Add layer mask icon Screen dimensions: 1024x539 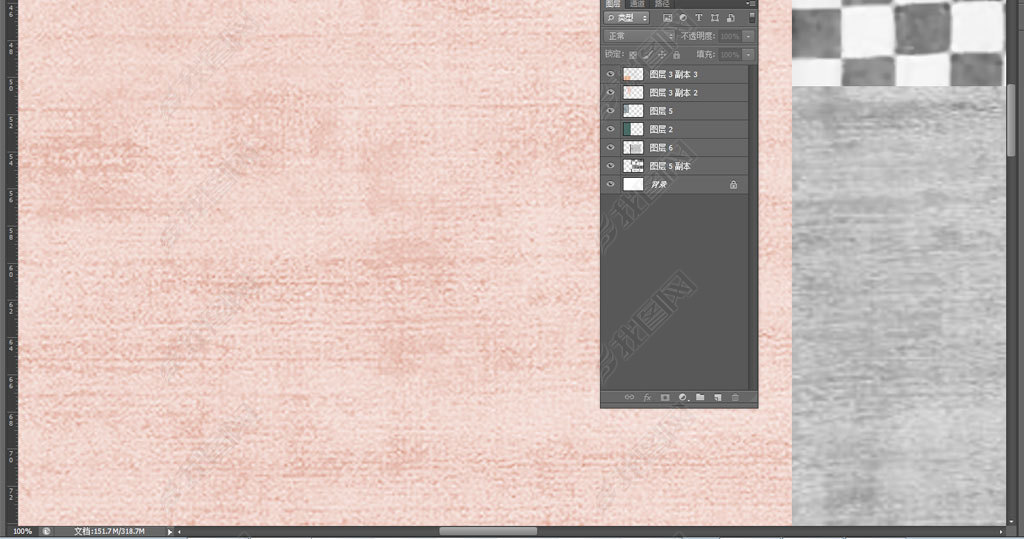pos(665,397)
